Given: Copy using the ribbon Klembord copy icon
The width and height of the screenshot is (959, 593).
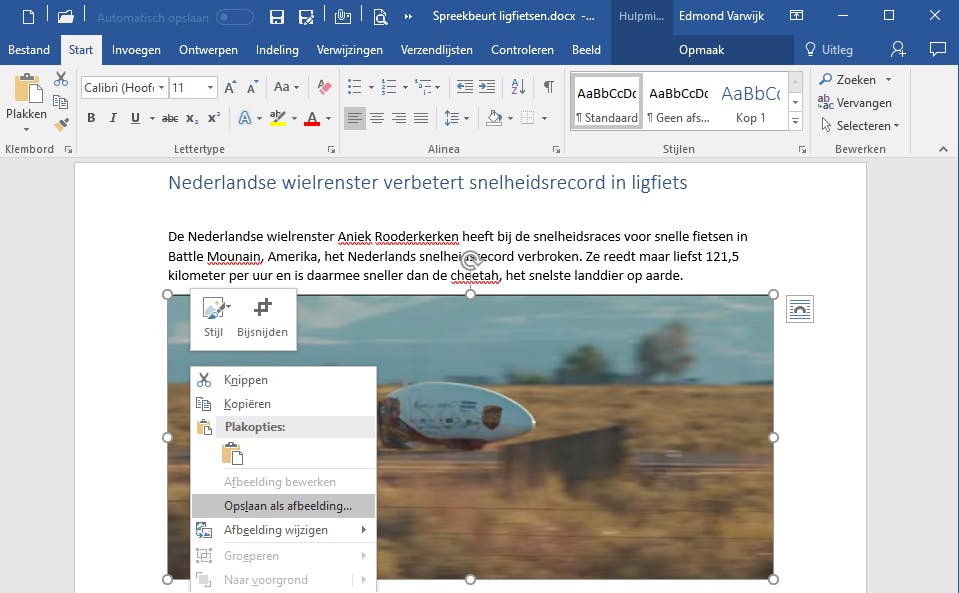Looking at the screenshot, I should (x=61, y=101).
